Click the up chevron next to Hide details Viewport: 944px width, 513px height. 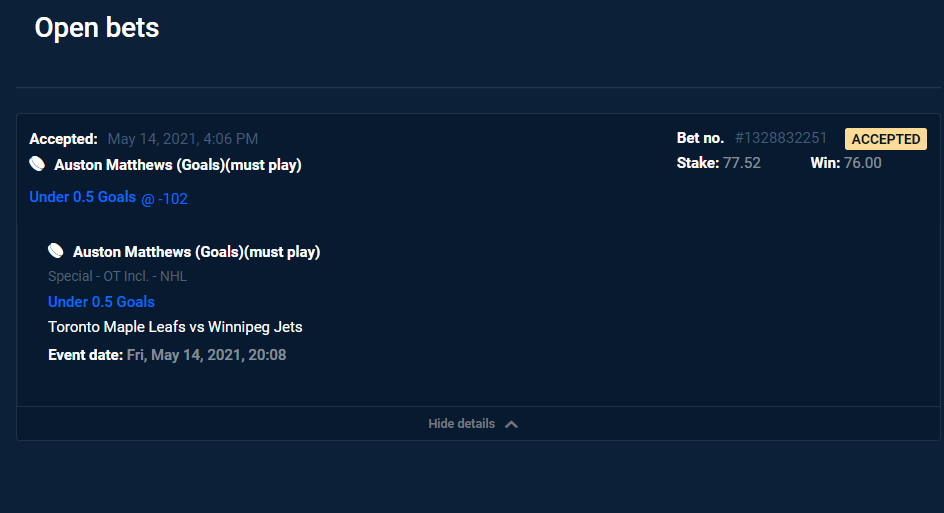(x=511, y=424)
